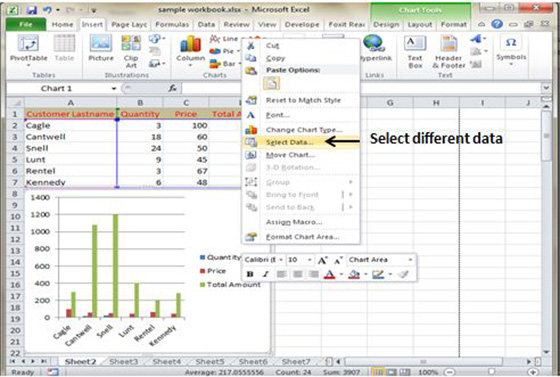Click the font color button in the mini toolbar
The height and width of the screenshot is (377, 560).
[x=329, y=274]
